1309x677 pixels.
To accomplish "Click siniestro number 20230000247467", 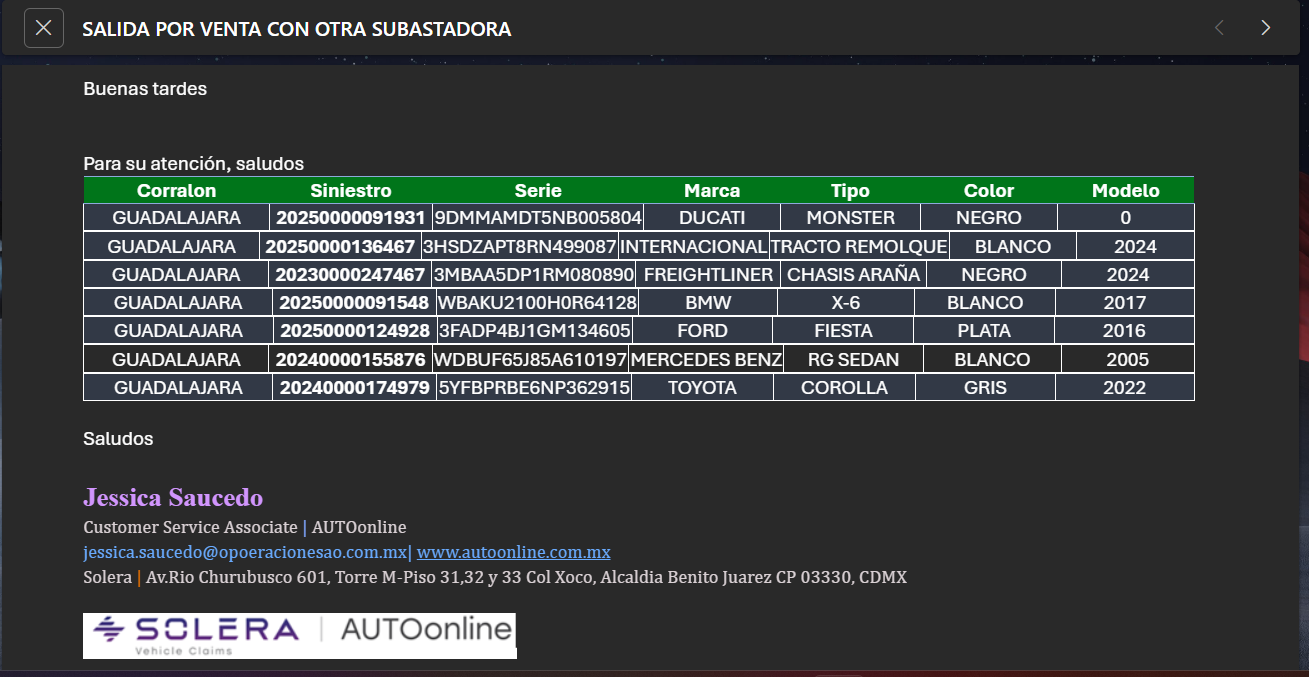I will (351, 274).
